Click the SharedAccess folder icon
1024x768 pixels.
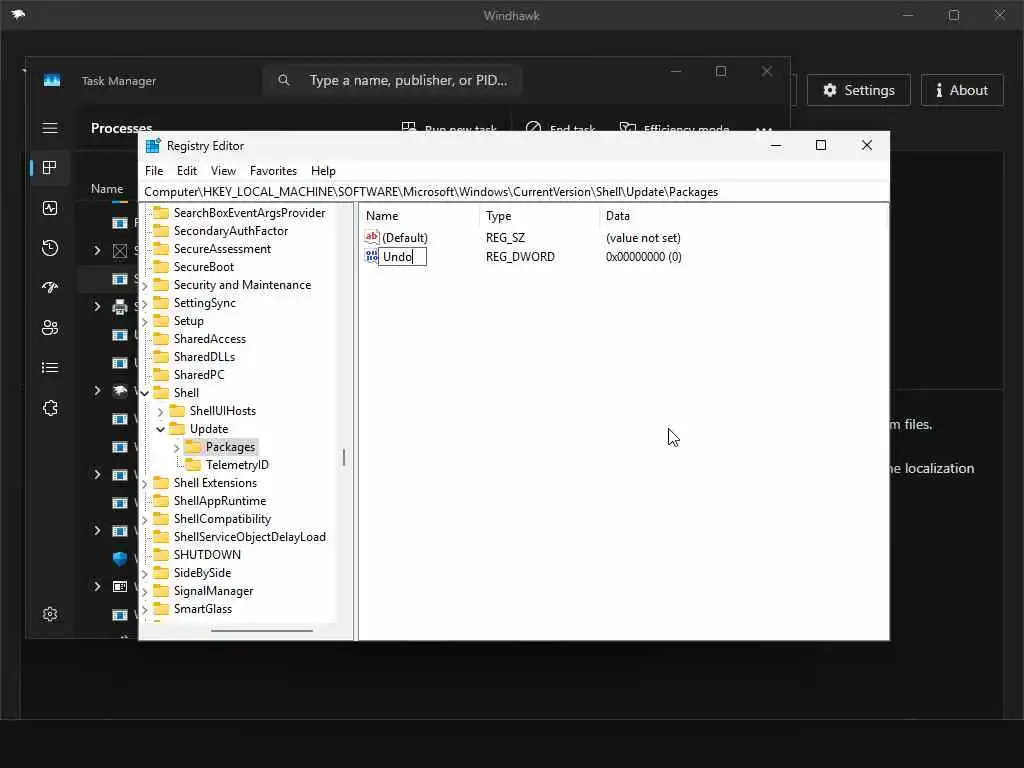tap(161, 339)
